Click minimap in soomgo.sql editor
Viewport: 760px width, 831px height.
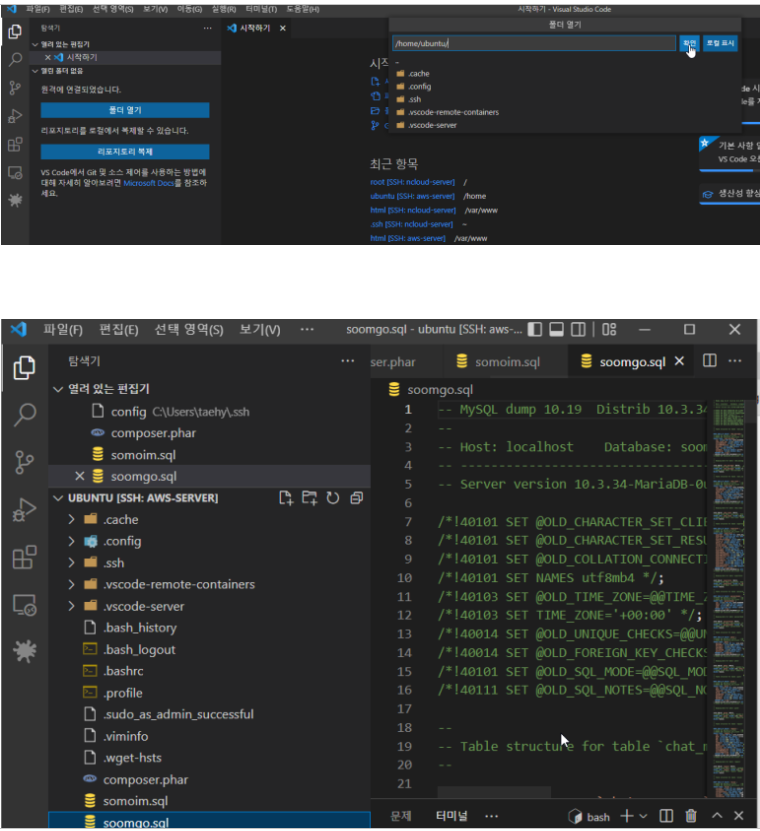(x=728, y=598)
